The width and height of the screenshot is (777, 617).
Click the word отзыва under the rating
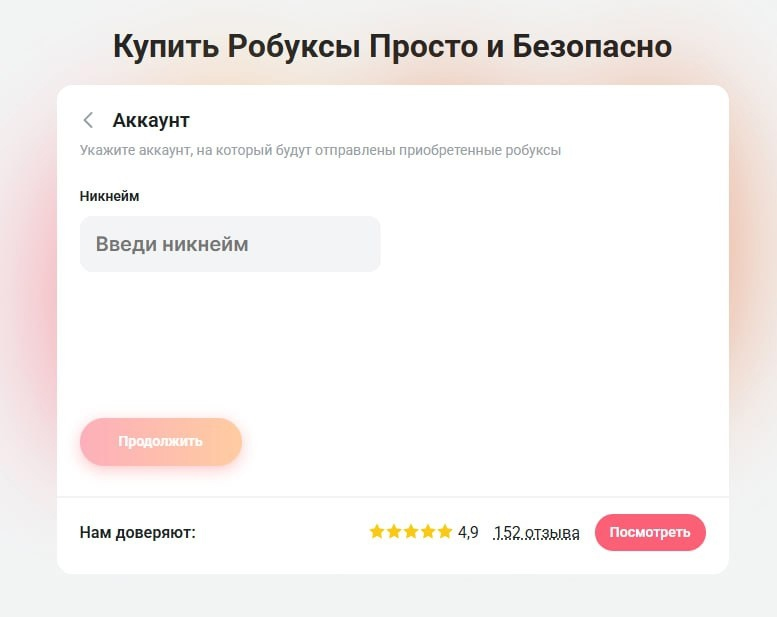click(x=552, y=532)
